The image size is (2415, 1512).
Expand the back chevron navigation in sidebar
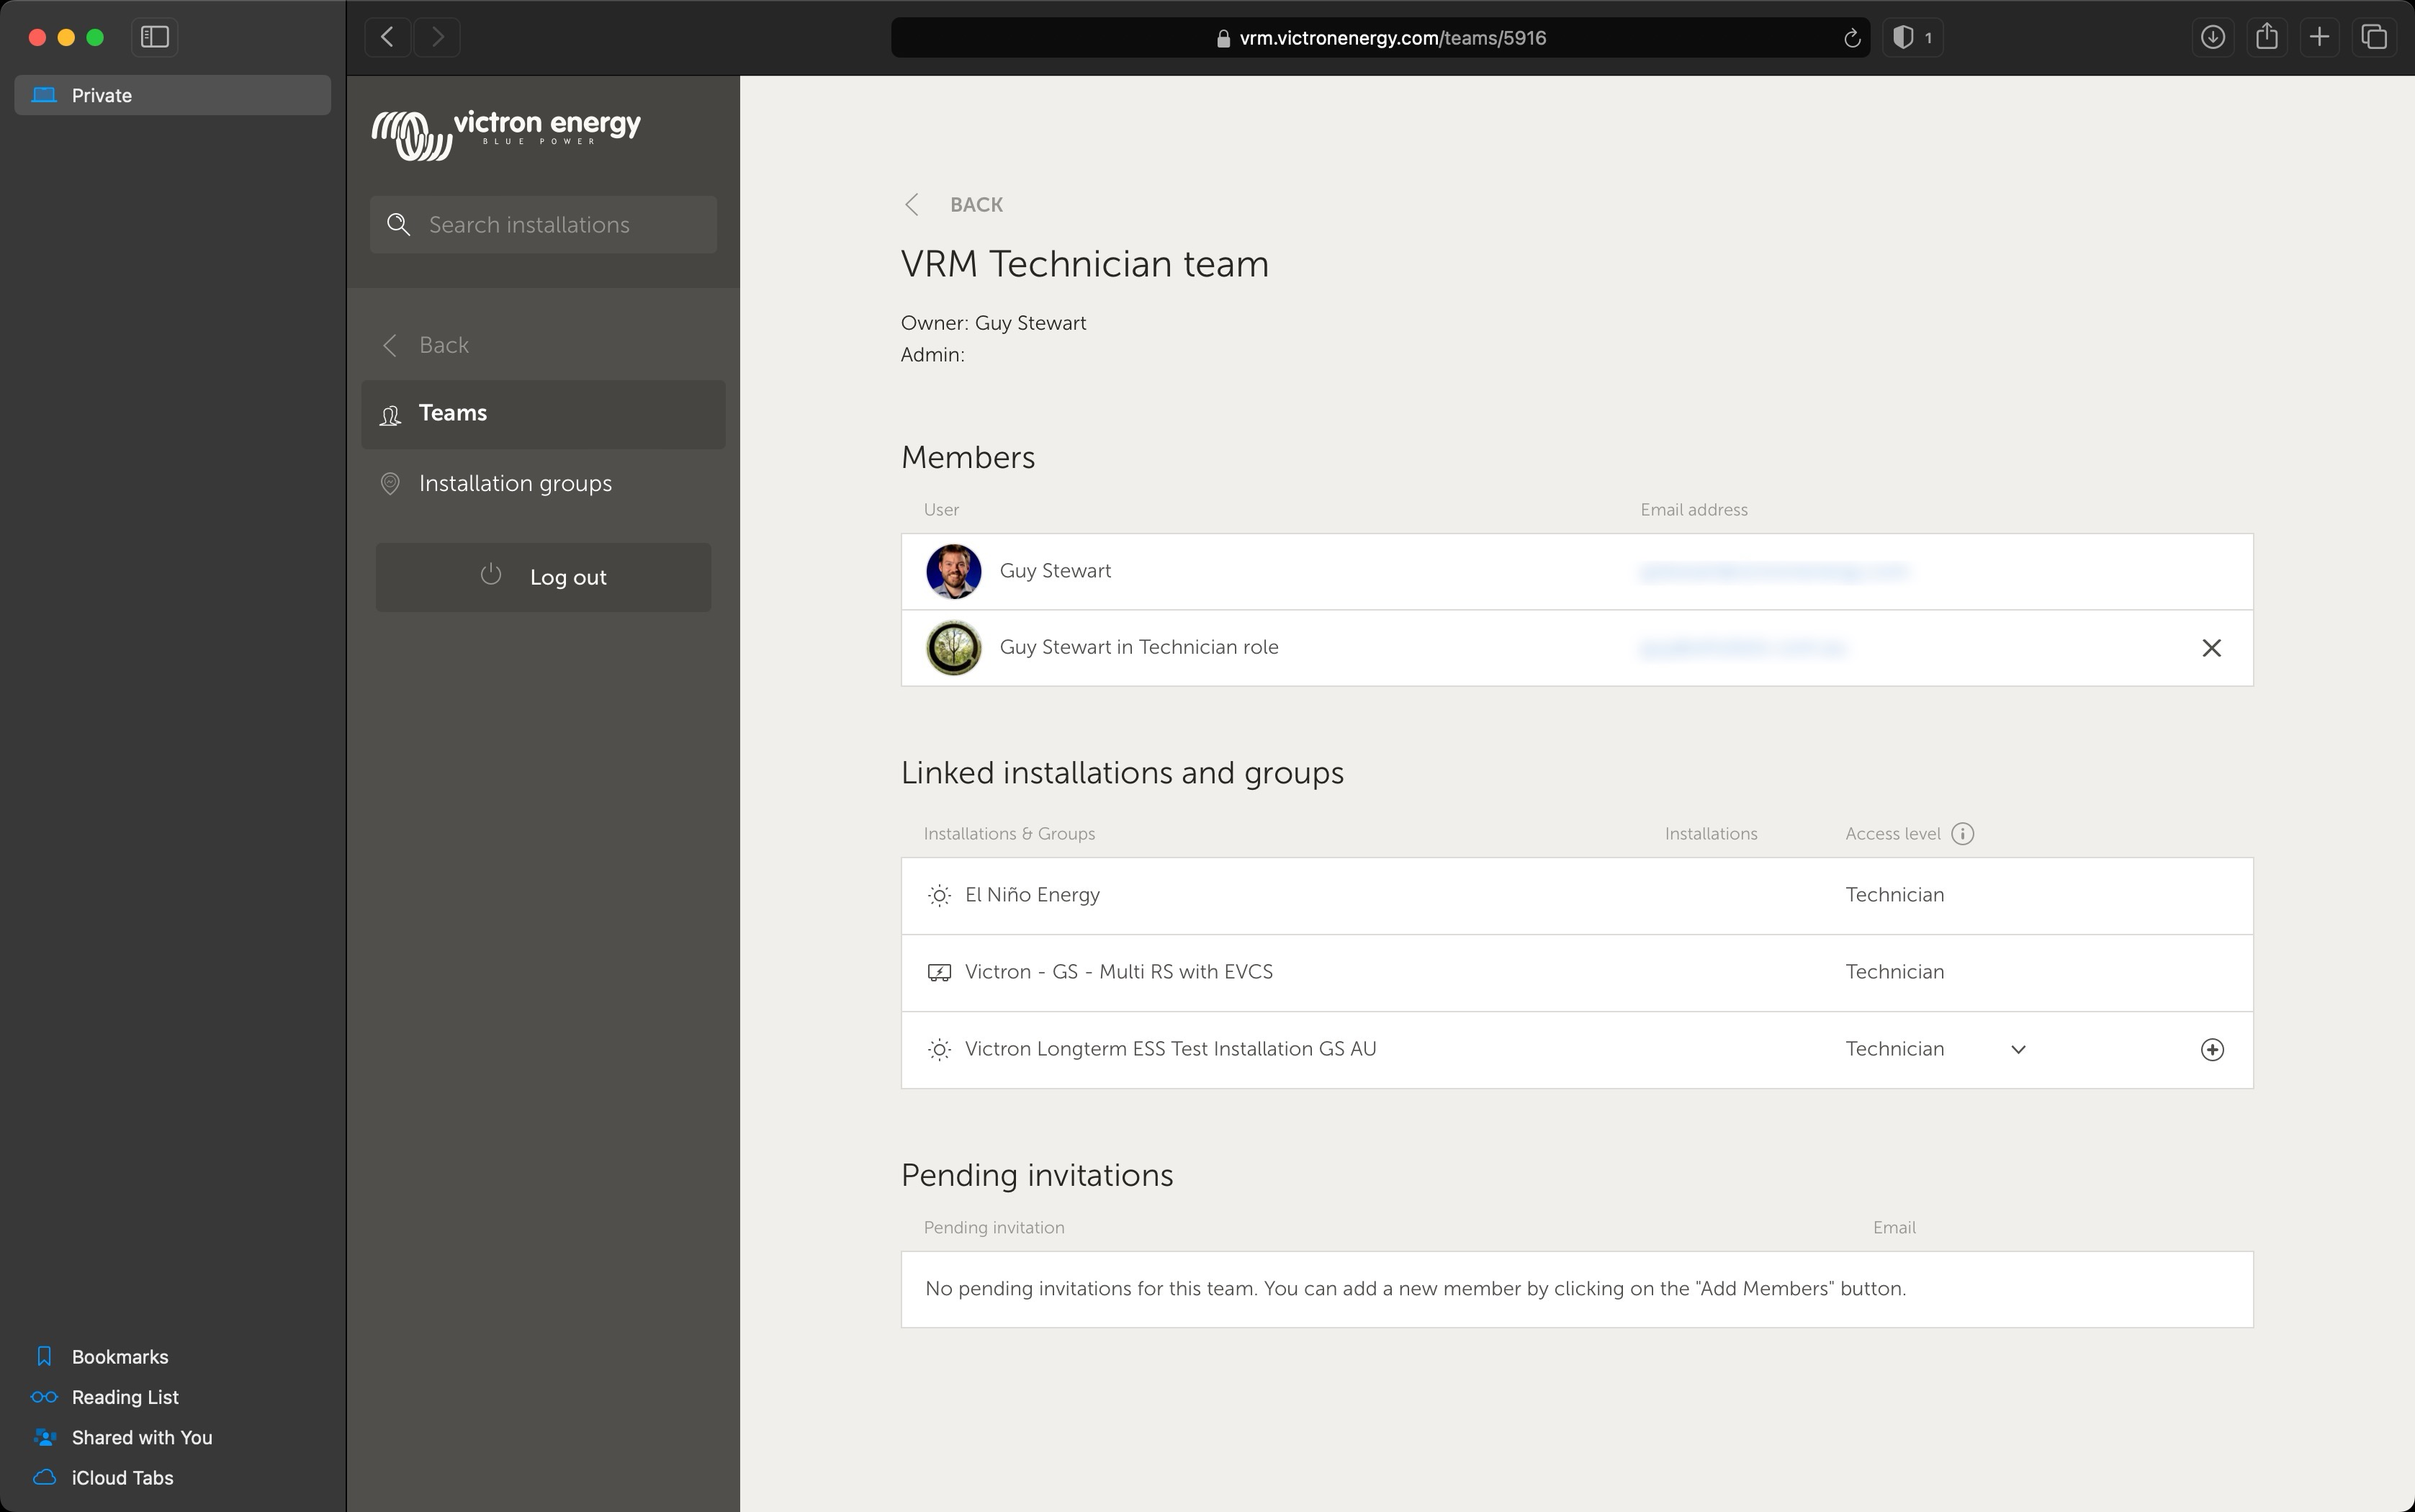click(x=390, y=345)
